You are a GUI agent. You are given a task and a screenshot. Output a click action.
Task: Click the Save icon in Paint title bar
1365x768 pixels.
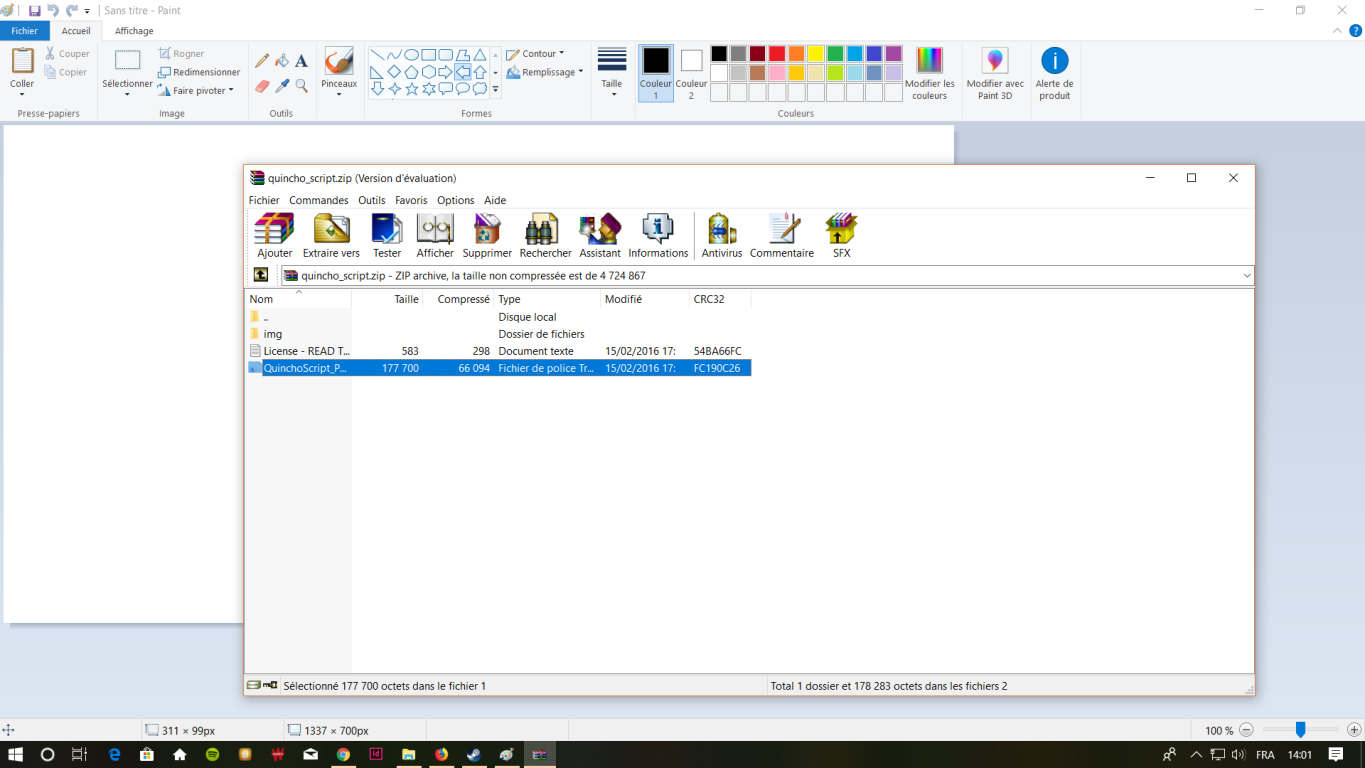tap(34, 10)
